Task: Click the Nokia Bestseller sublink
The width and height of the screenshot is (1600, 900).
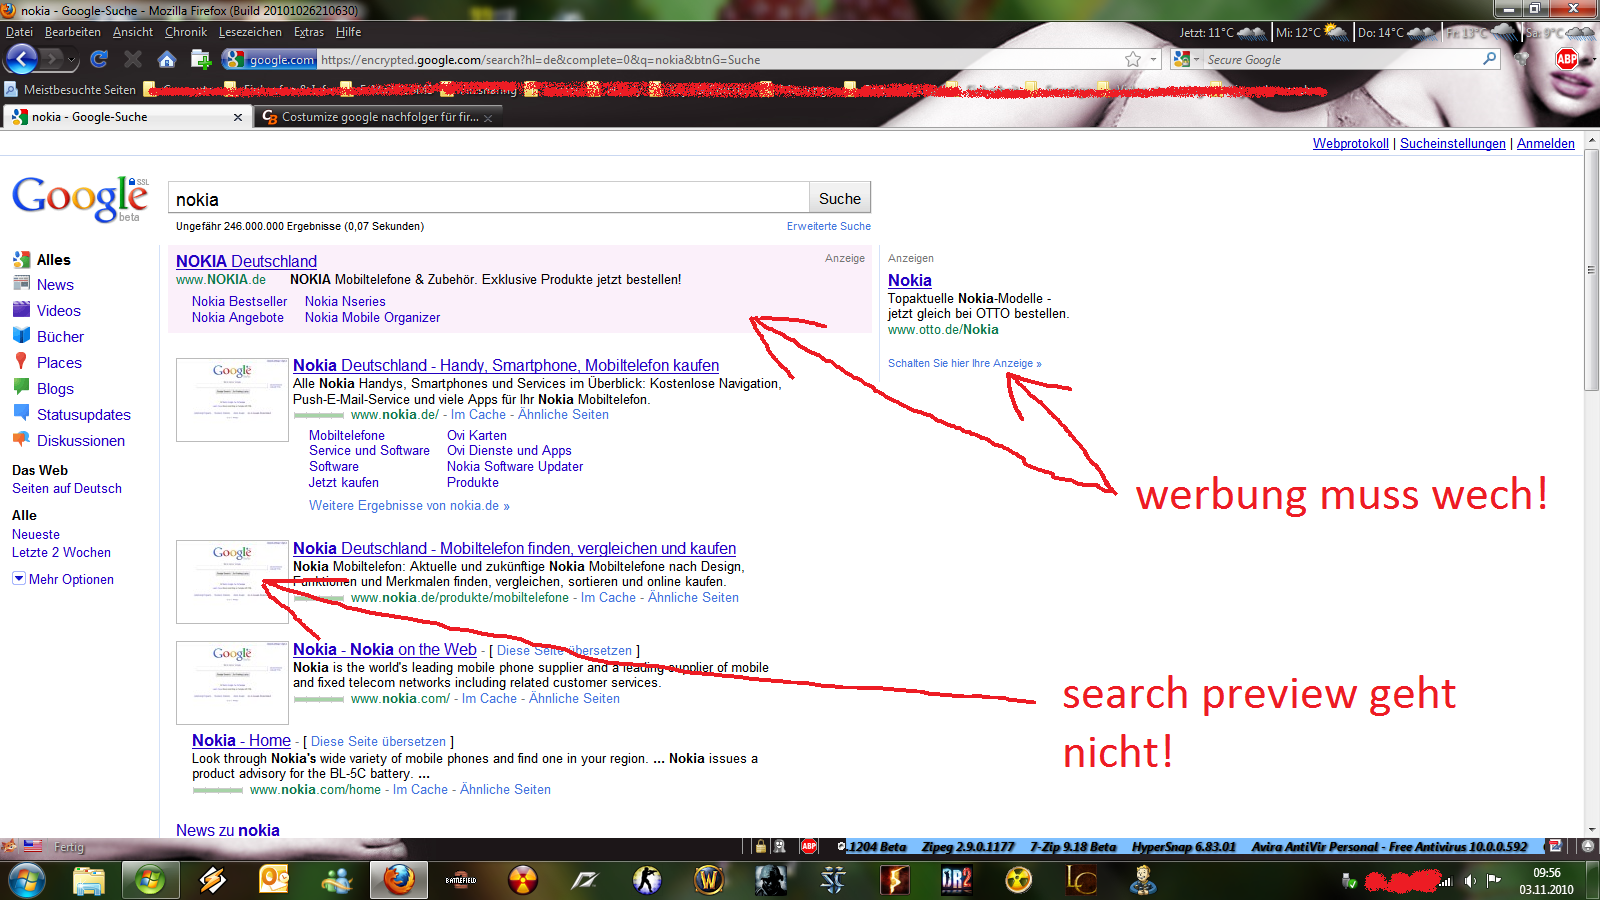Action: click(239, 301)
